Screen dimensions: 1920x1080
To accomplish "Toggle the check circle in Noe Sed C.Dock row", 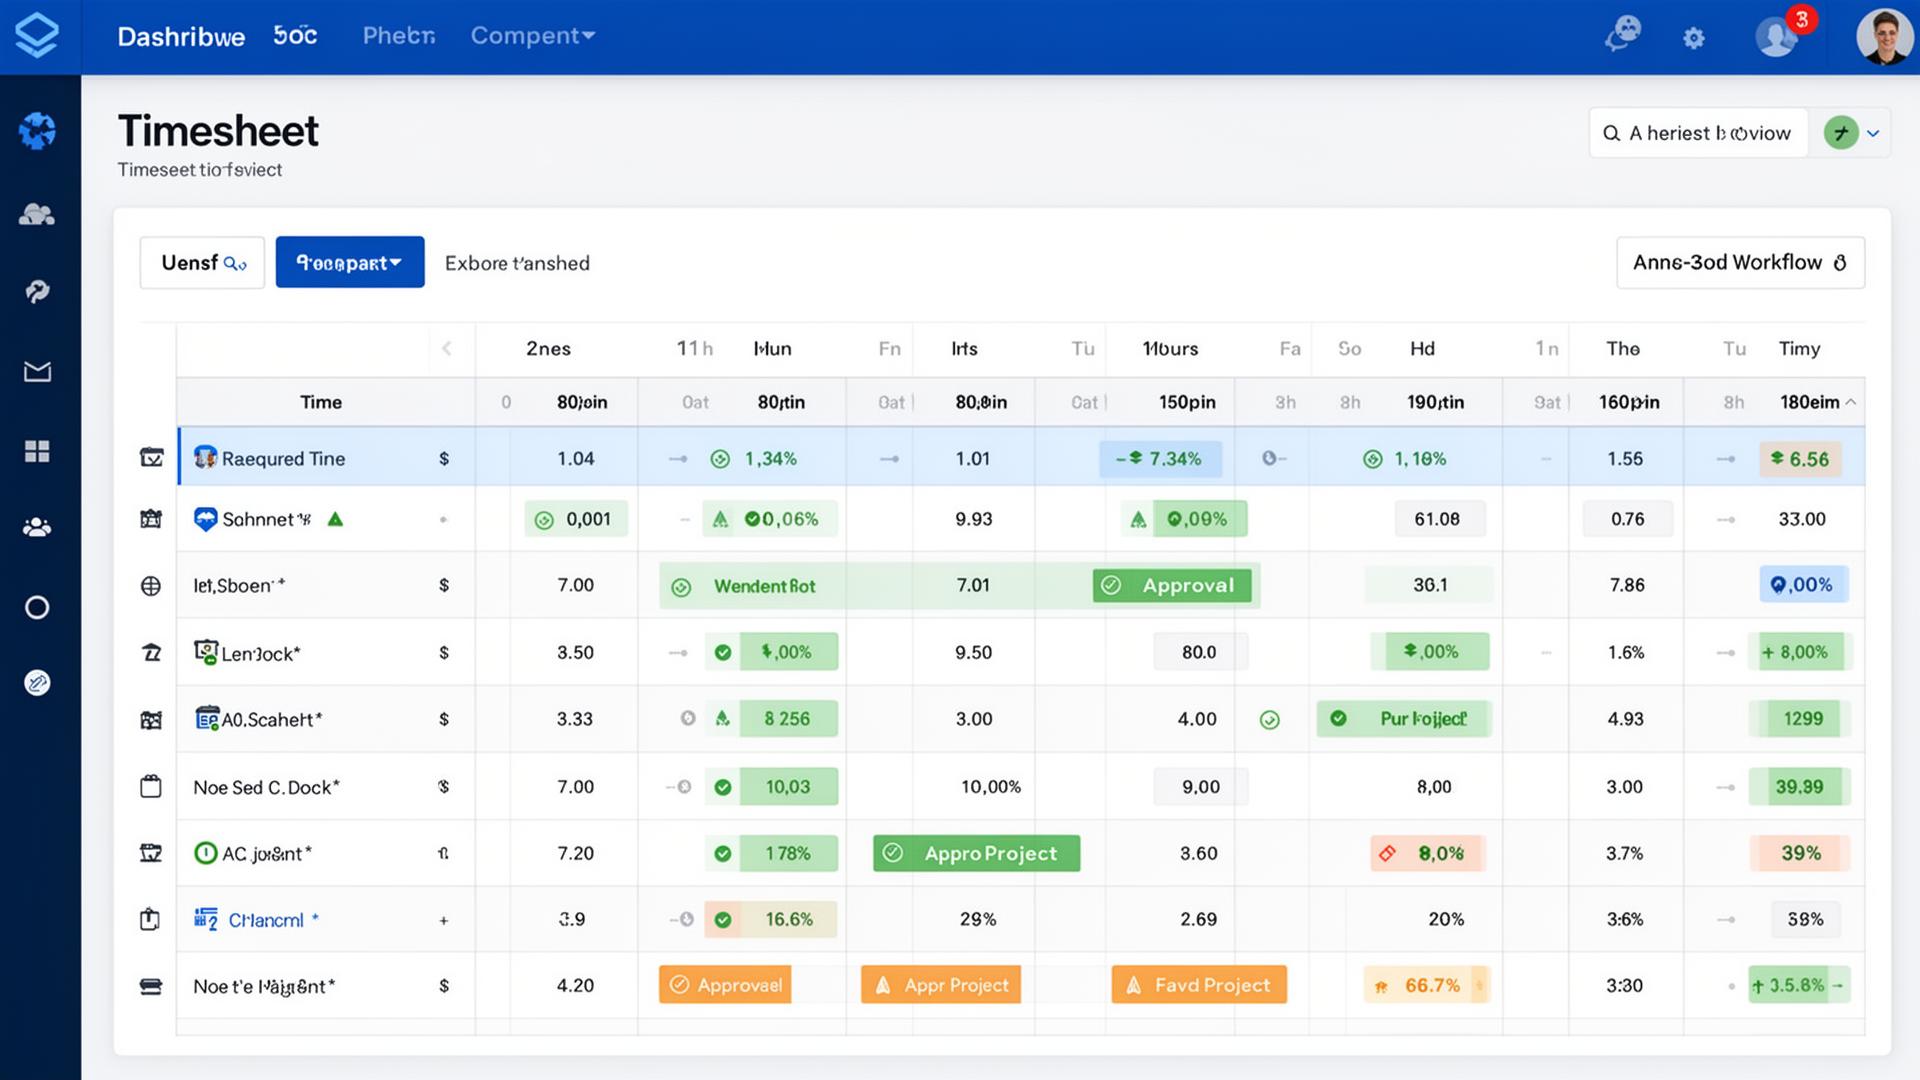I will pos(723,787).
